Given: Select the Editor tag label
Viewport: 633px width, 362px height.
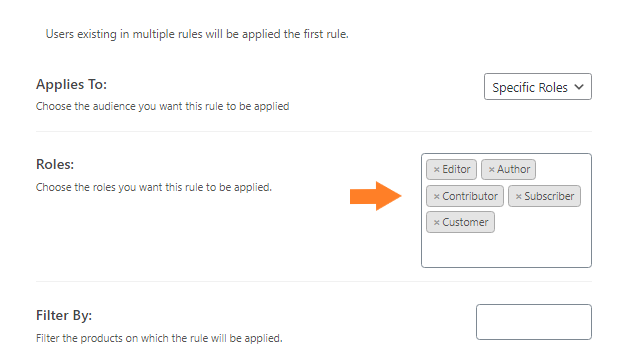Looking at the screenshot, I should pos(456,169).
